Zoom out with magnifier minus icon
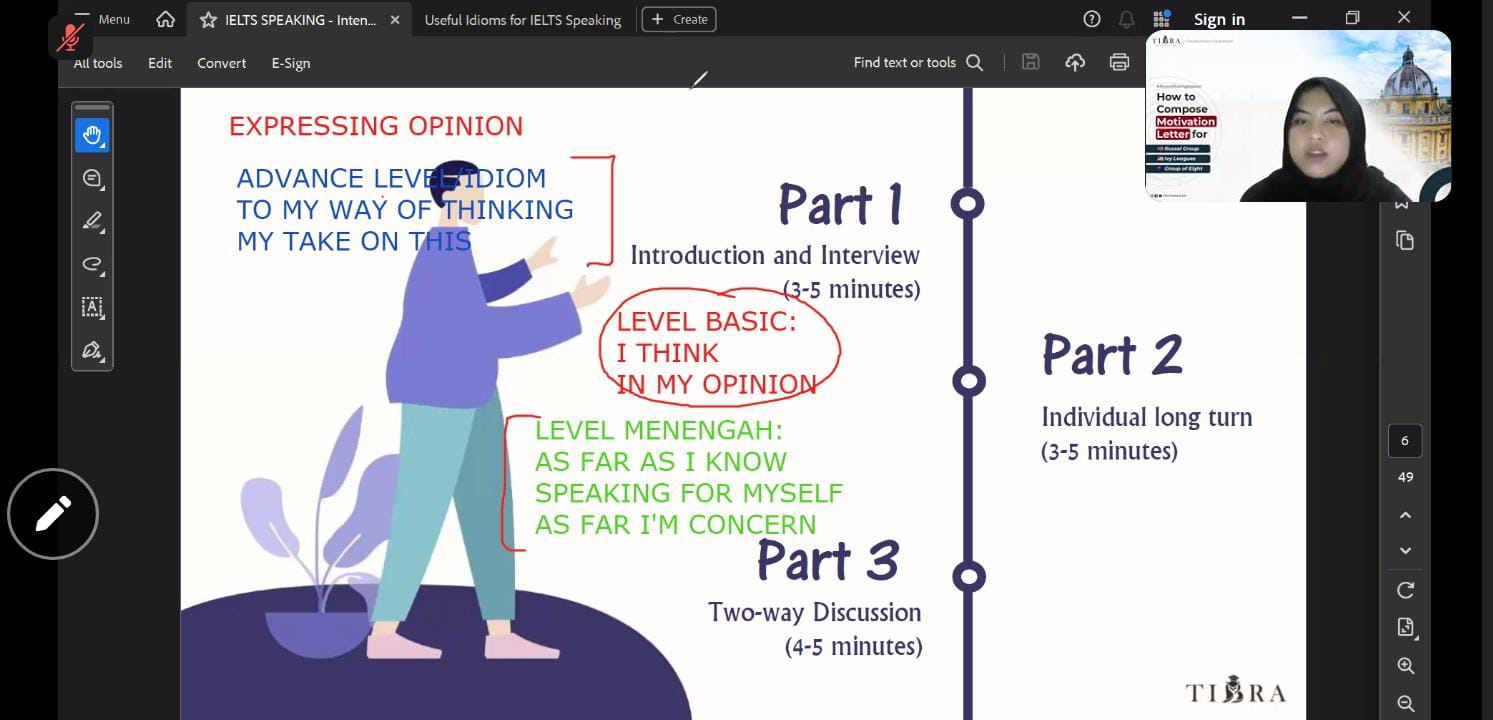Viewport: 1493px width, 720px height. [x=1405, y=703]
